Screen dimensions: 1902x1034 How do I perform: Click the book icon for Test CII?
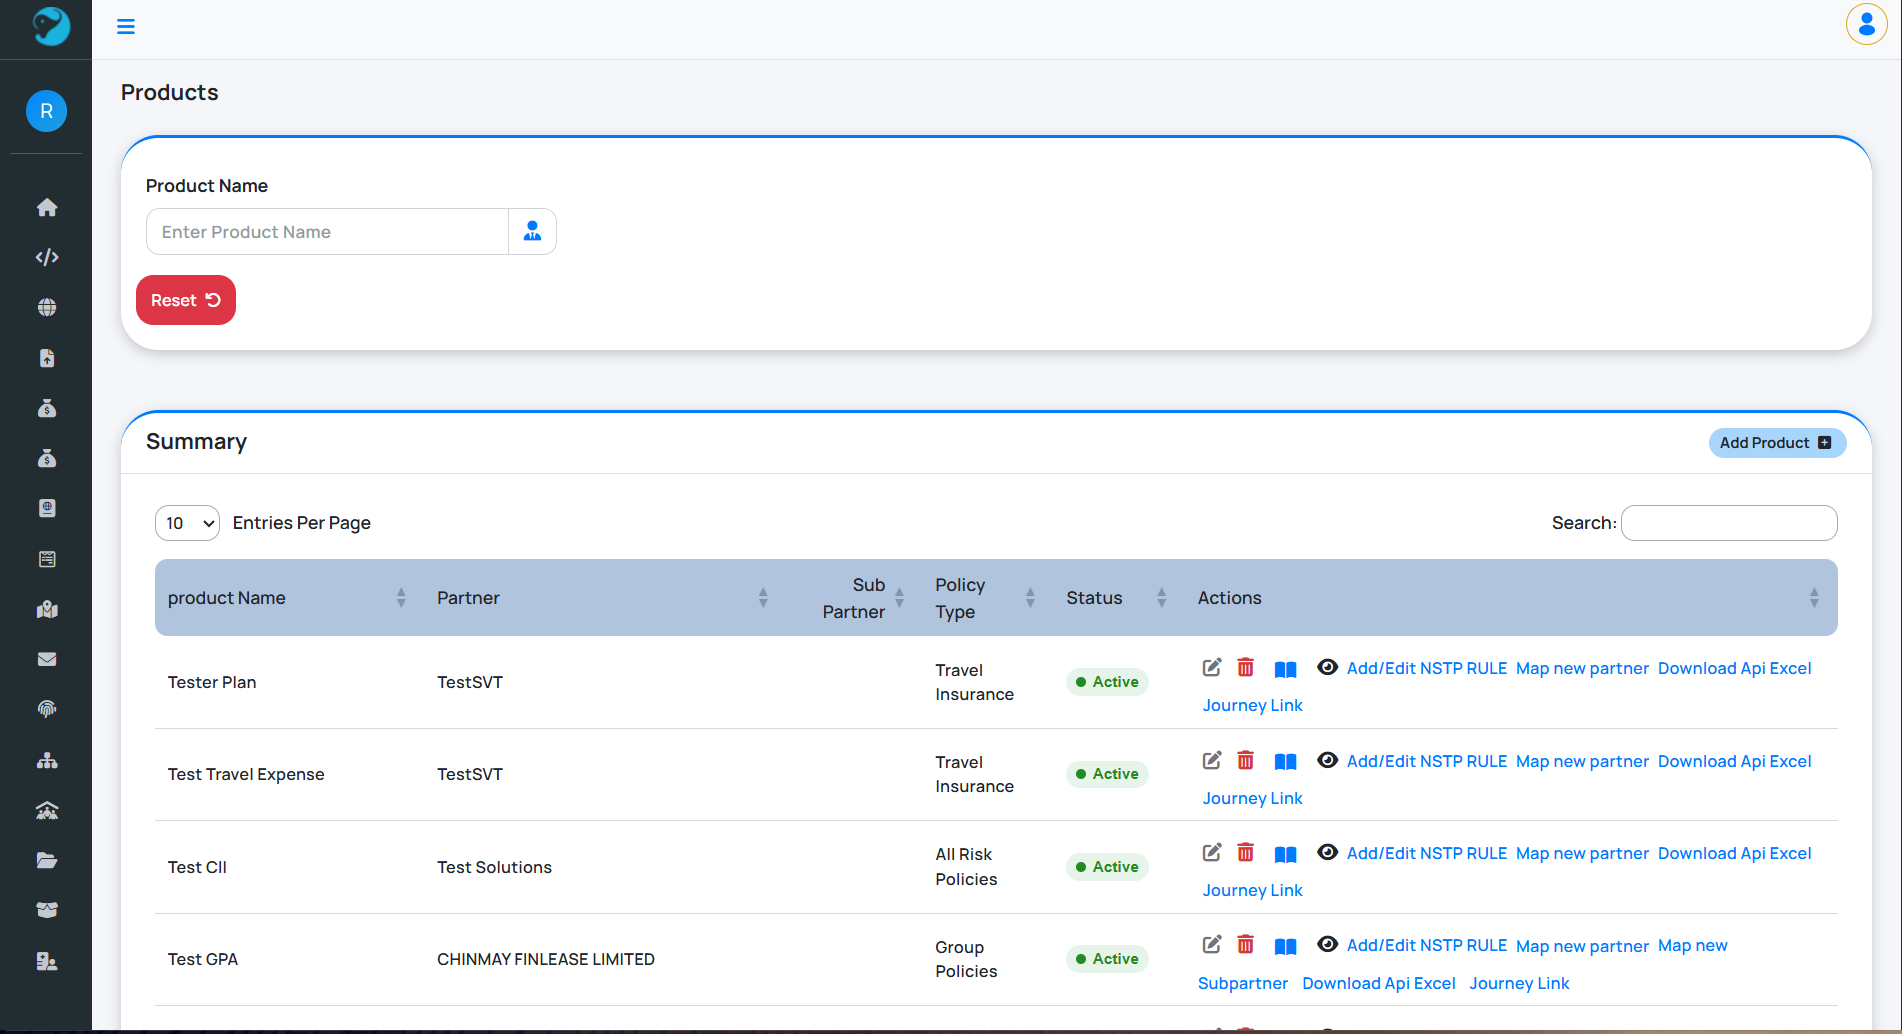pos(1286,854)
